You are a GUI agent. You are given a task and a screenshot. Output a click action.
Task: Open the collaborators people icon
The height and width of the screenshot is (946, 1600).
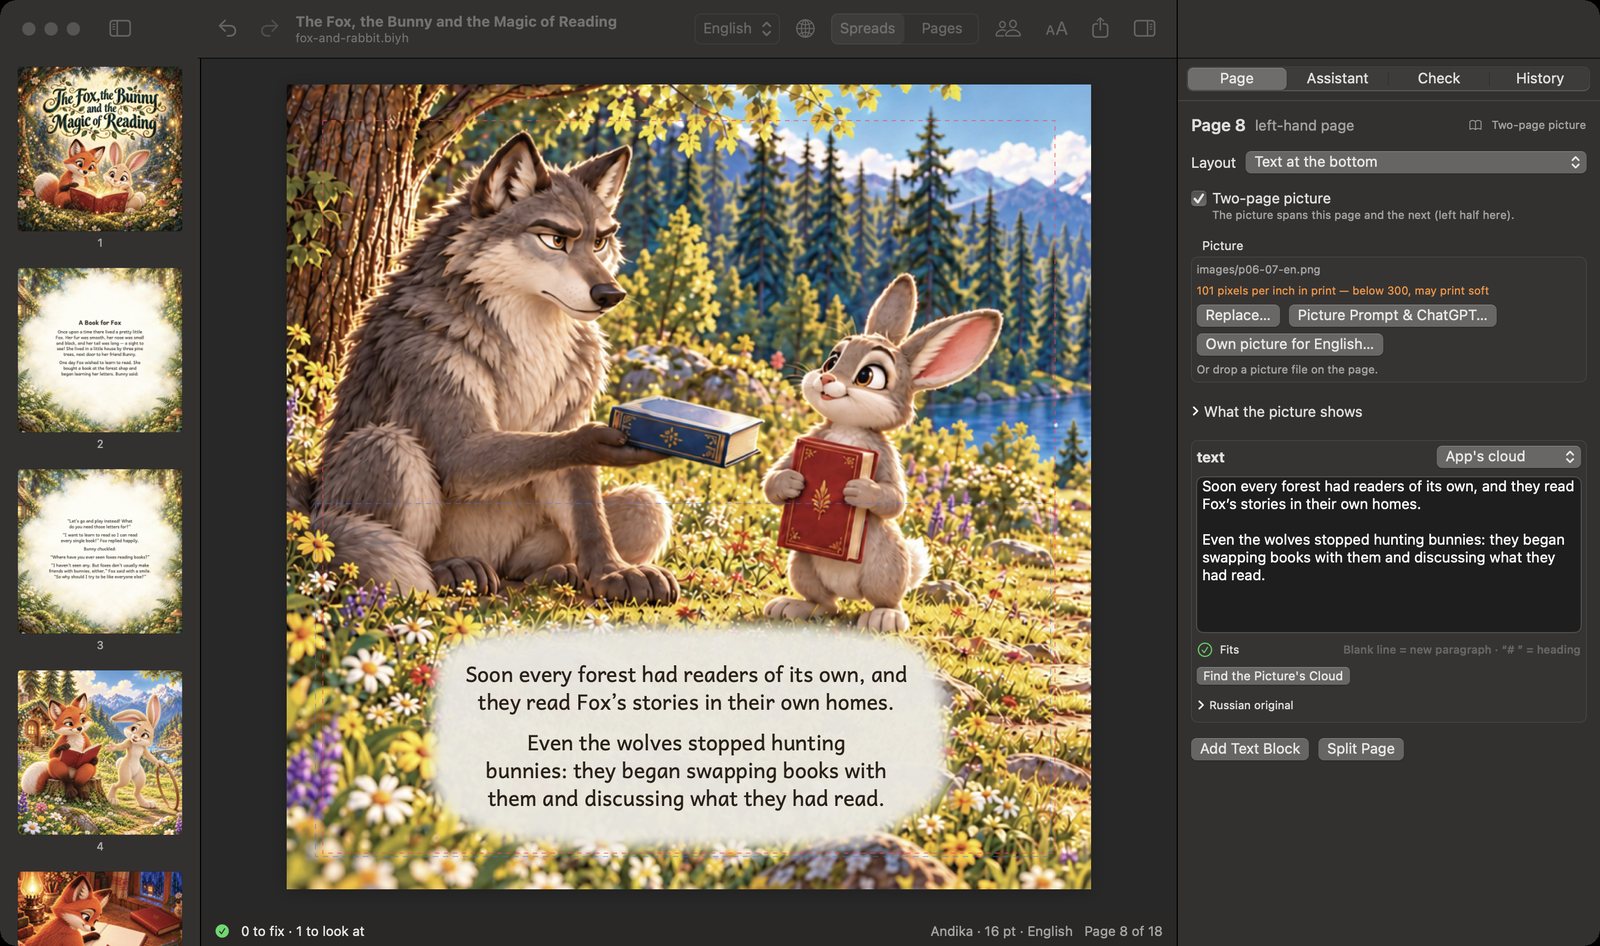coord(1008,28)
